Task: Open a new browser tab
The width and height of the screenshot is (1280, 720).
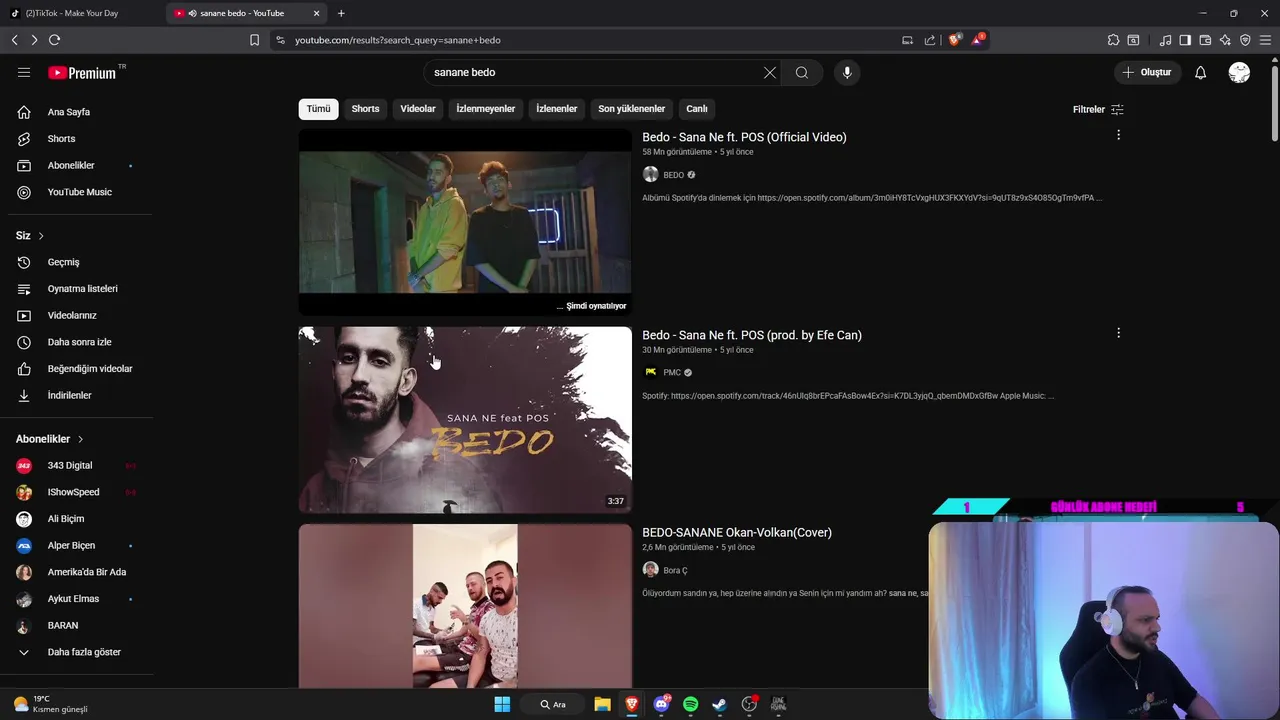Action: pos(341,13)
